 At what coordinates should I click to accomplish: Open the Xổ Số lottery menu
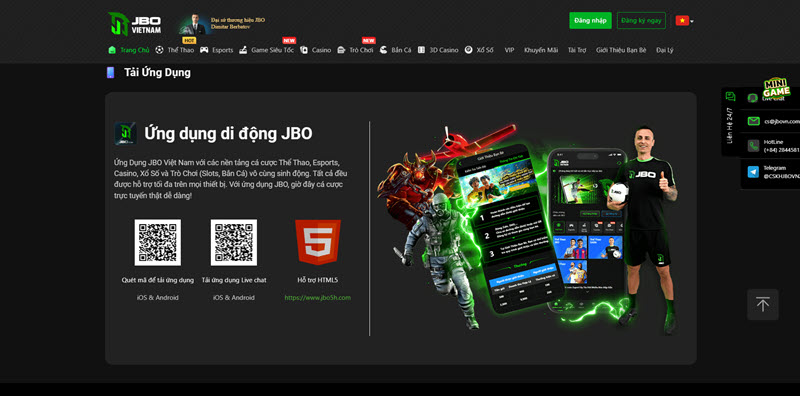click(479, 50)
